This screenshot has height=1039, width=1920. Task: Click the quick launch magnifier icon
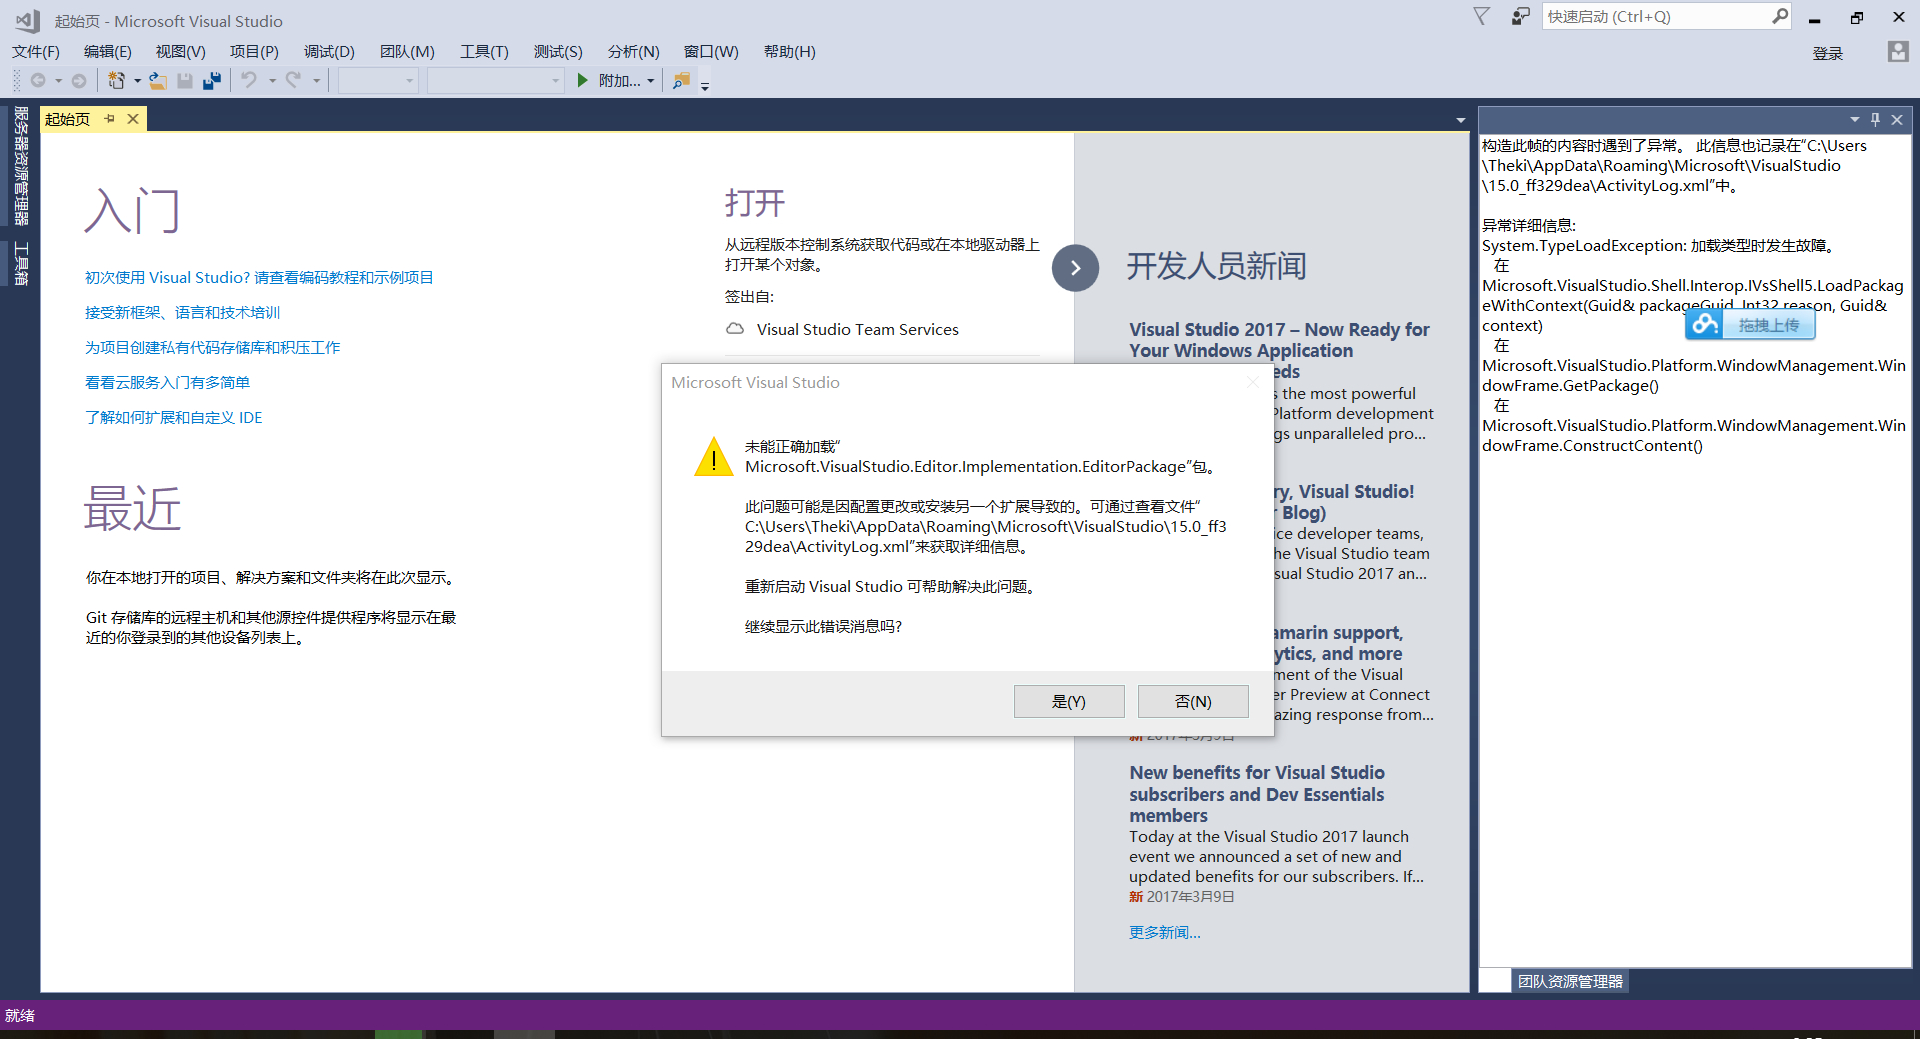click(1780, 16)
